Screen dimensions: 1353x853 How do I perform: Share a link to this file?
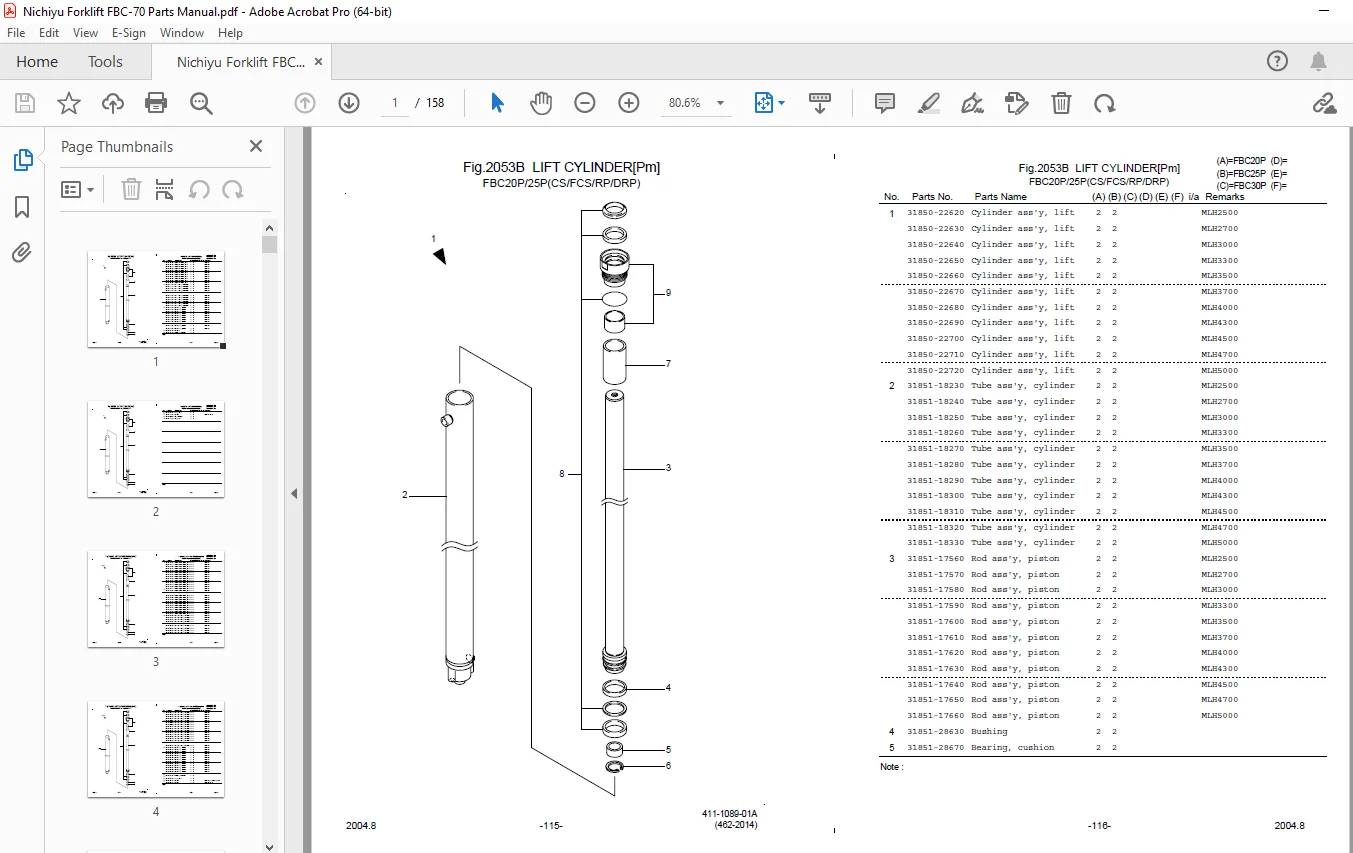tap(1325, 103)
